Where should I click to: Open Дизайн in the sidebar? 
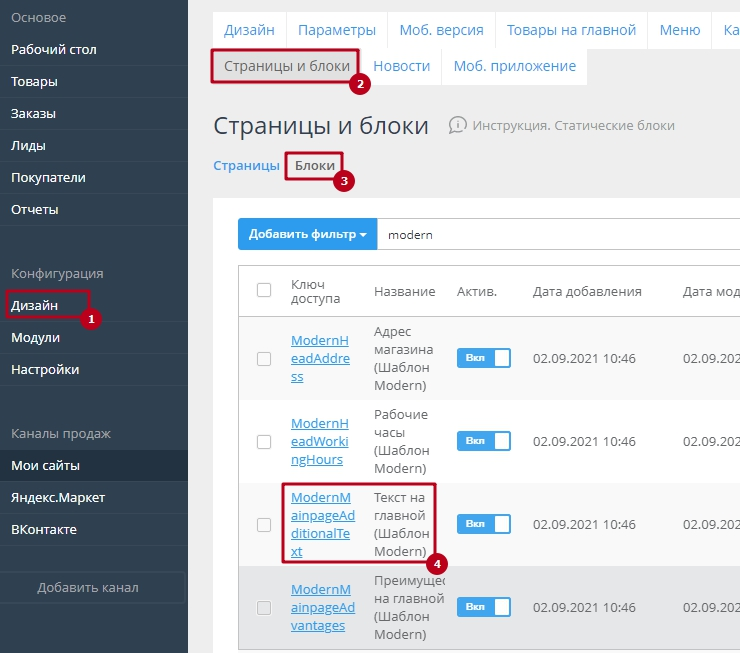[35, 305]
